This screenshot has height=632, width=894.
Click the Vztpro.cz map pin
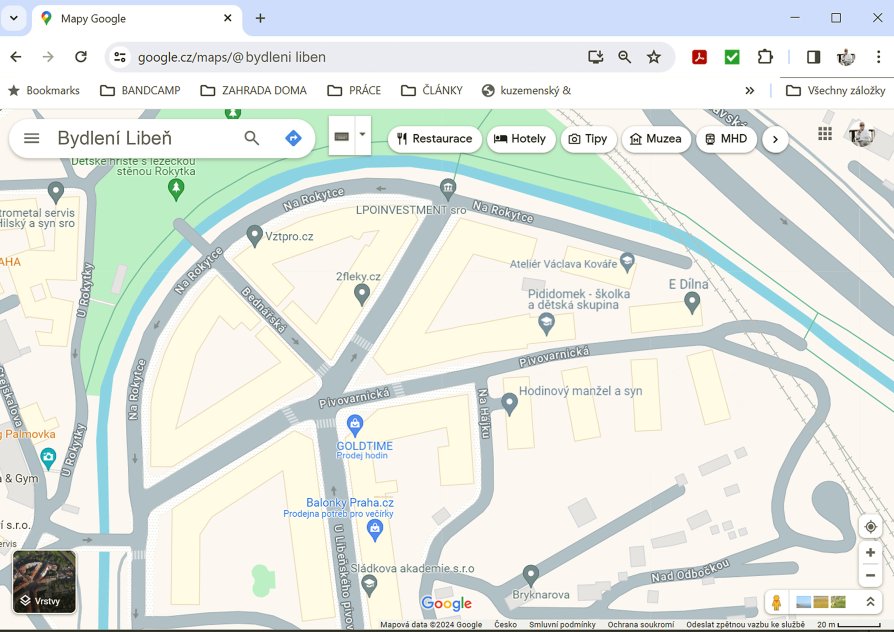(x=254, y=235)
